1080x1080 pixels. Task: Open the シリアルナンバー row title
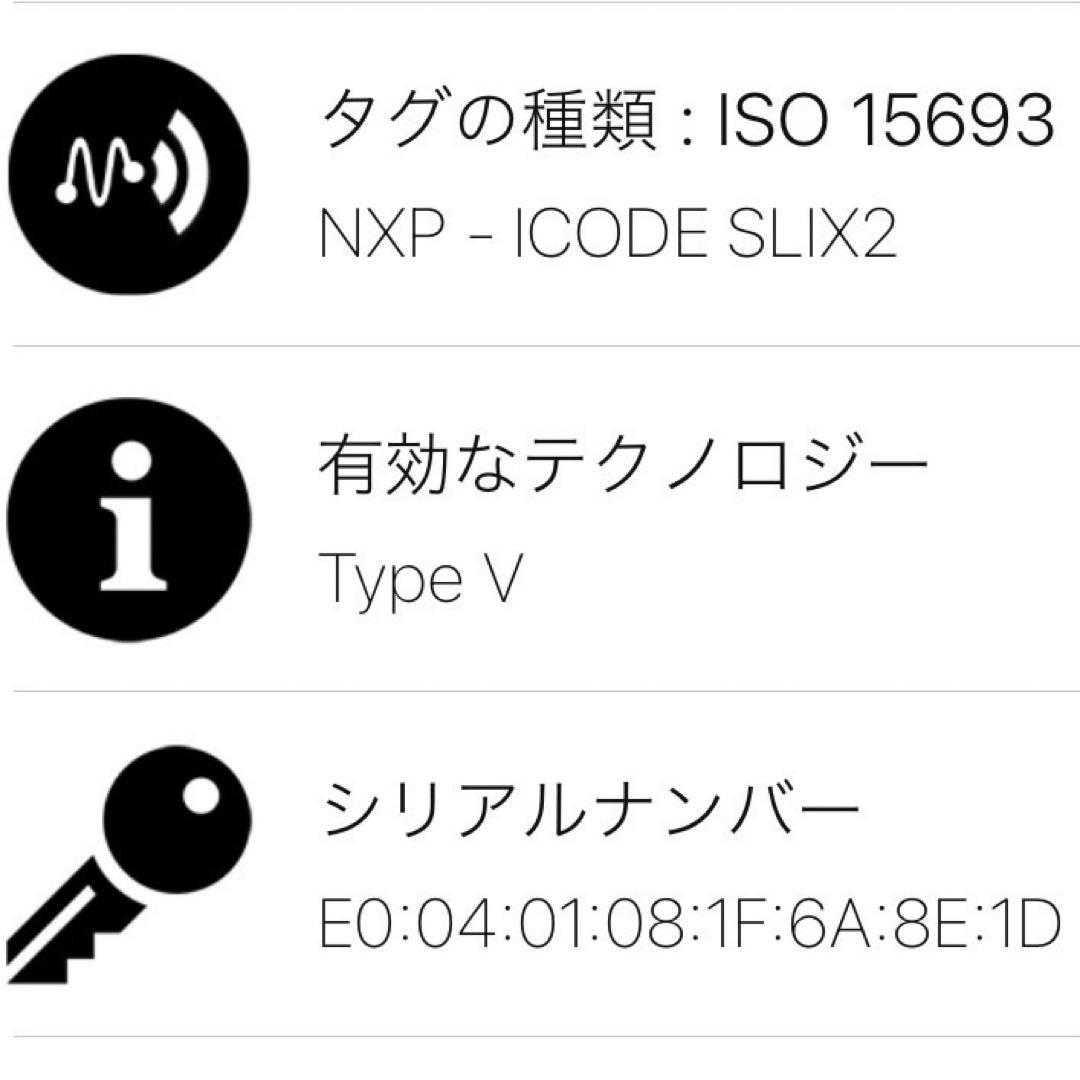(590, 810)
